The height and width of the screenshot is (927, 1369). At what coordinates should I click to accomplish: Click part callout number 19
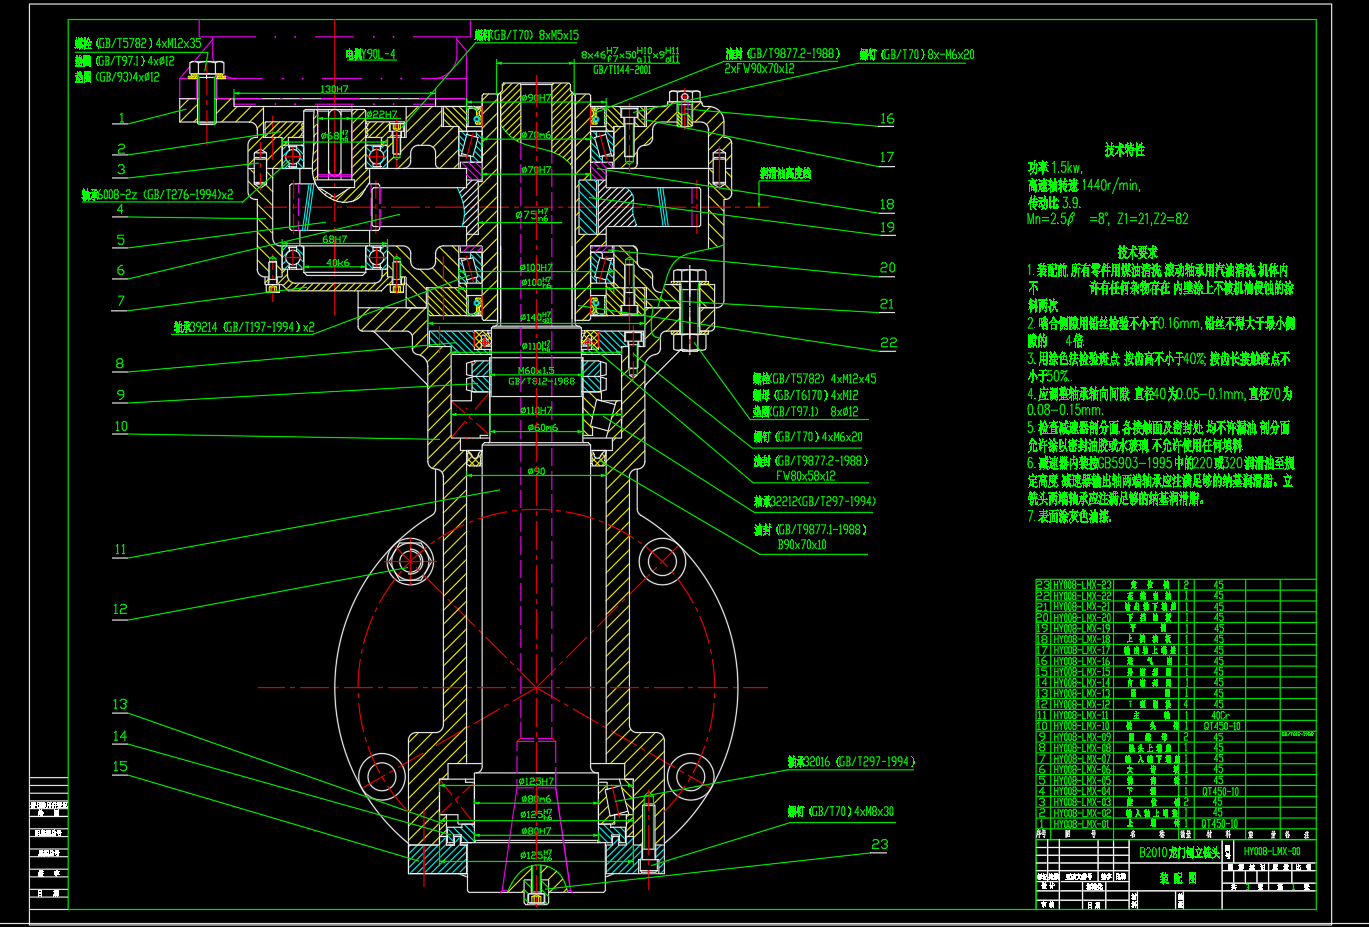pyautogui.click(x=887, y=227)
